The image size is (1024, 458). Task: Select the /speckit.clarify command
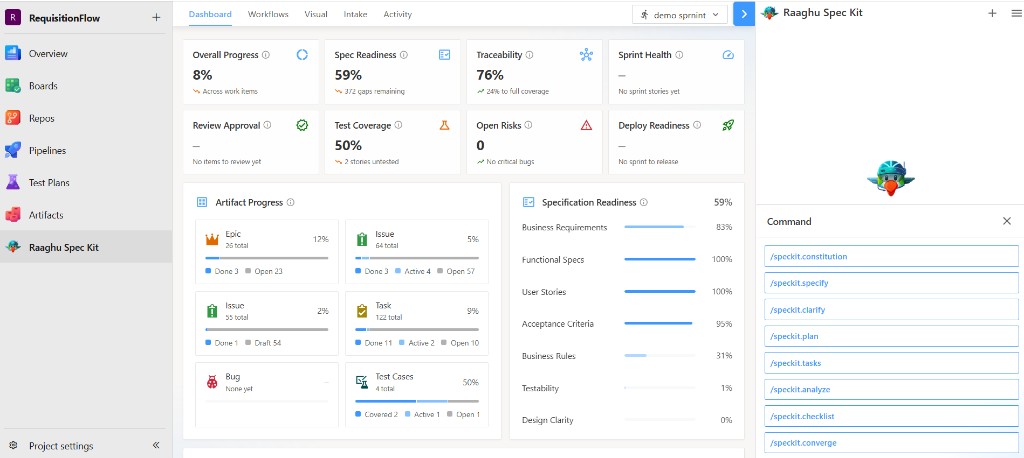[x=891, y=310]
